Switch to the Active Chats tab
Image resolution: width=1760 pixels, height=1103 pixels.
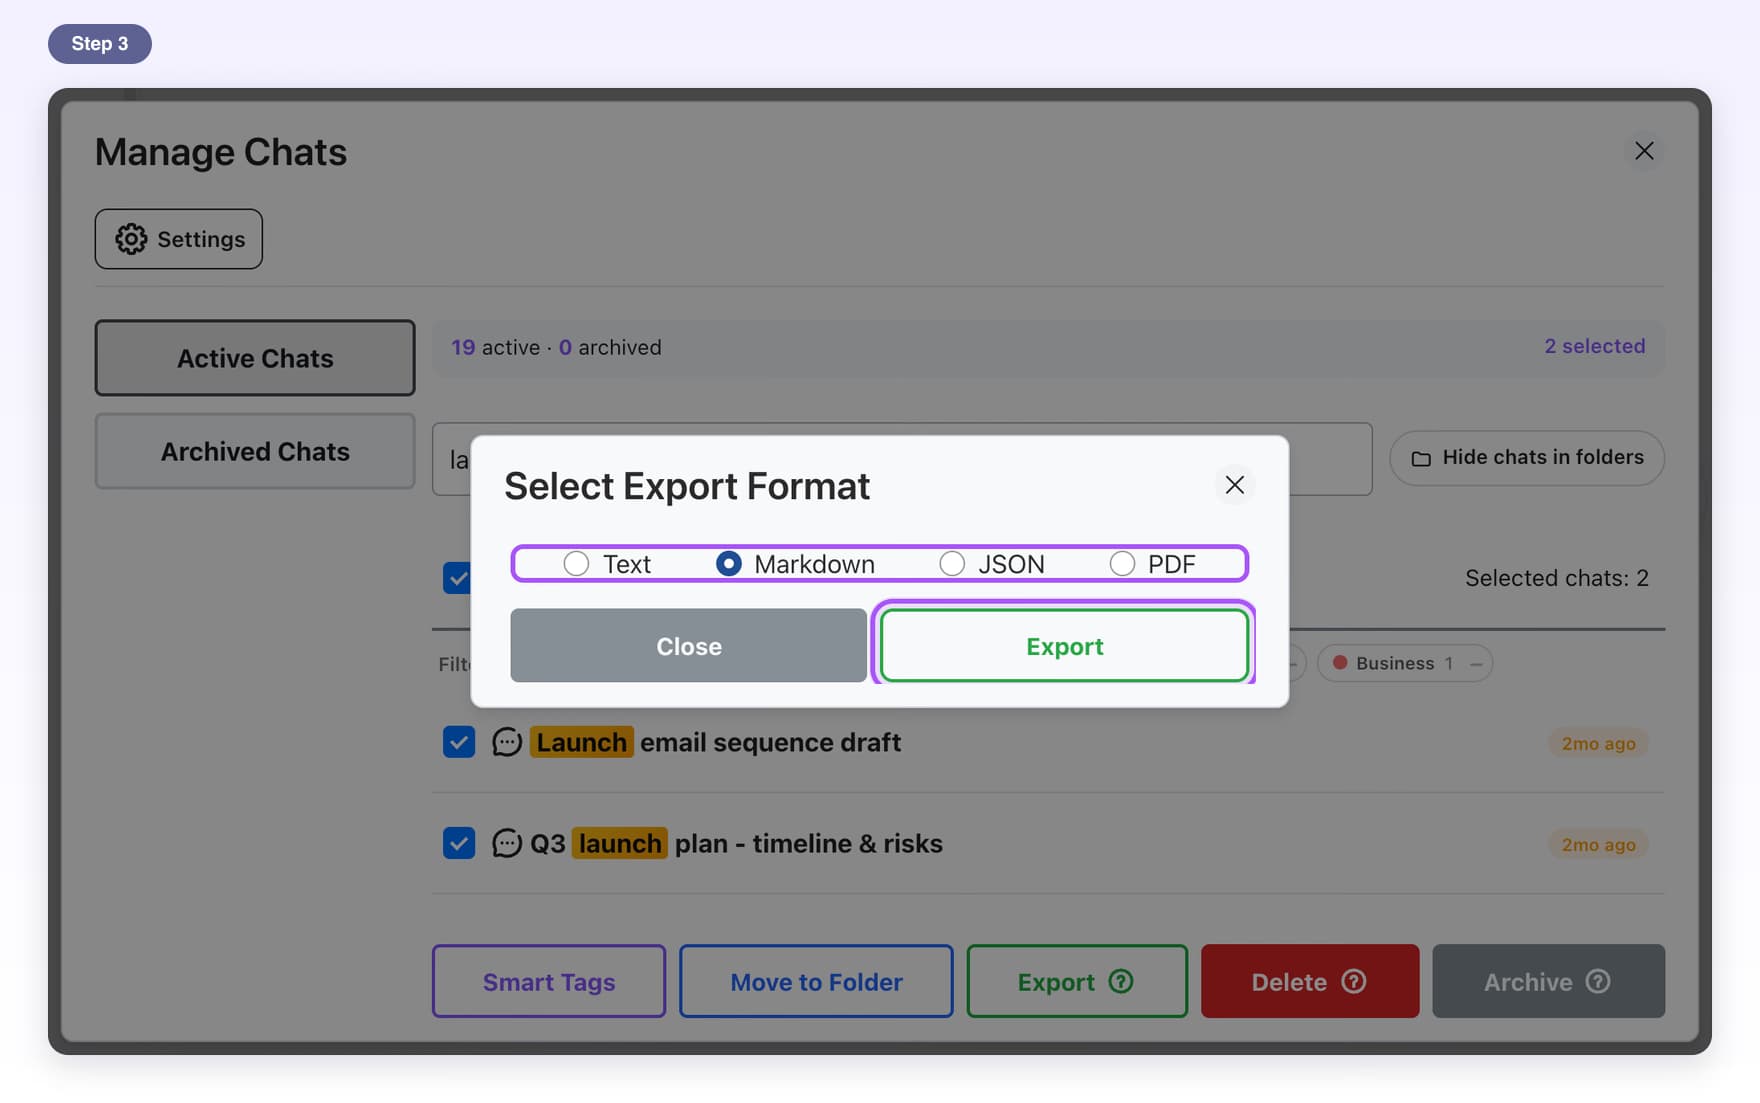tap(255, 358)
